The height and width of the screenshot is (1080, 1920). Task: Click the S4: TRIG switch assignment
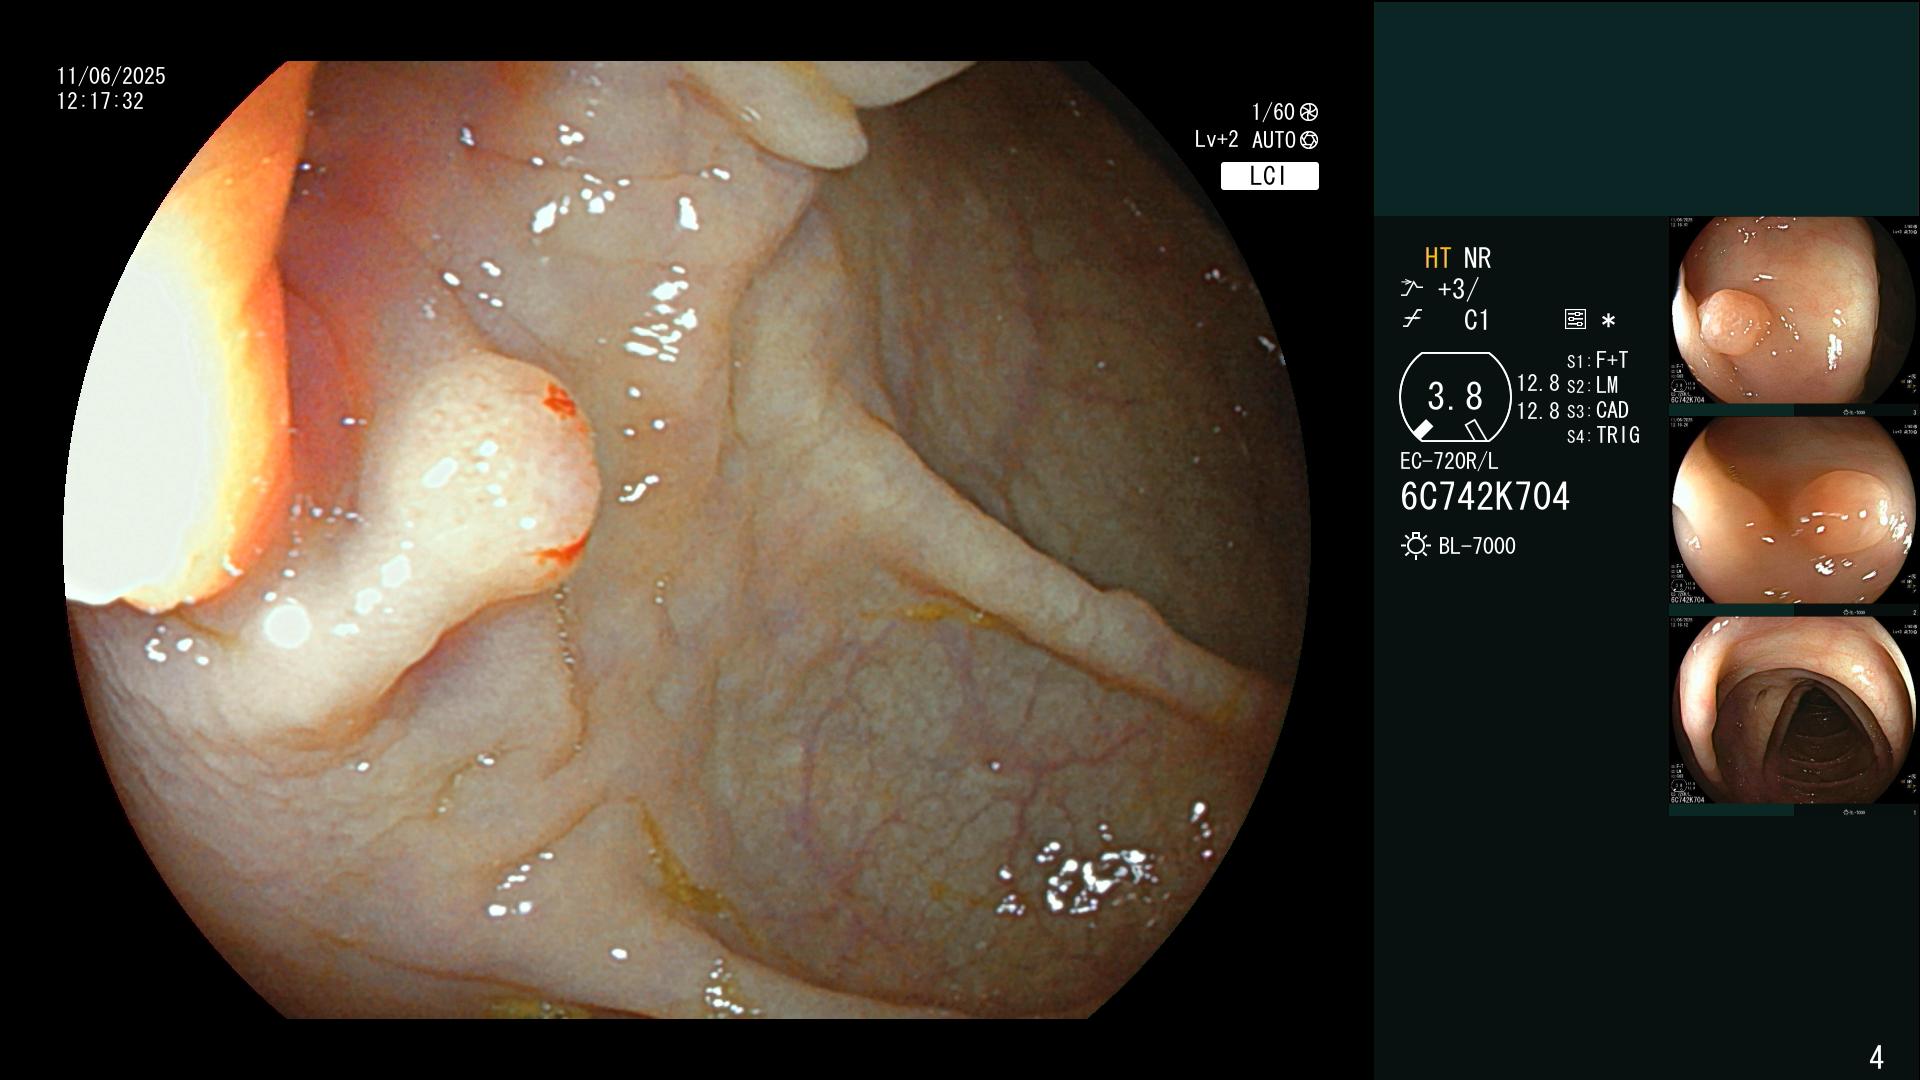click(x=1603, y=435)
